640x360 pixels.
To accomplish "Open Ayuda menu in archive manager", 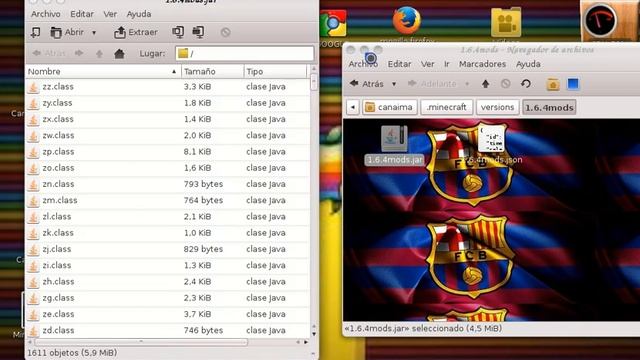I will (x=139, y=14).
